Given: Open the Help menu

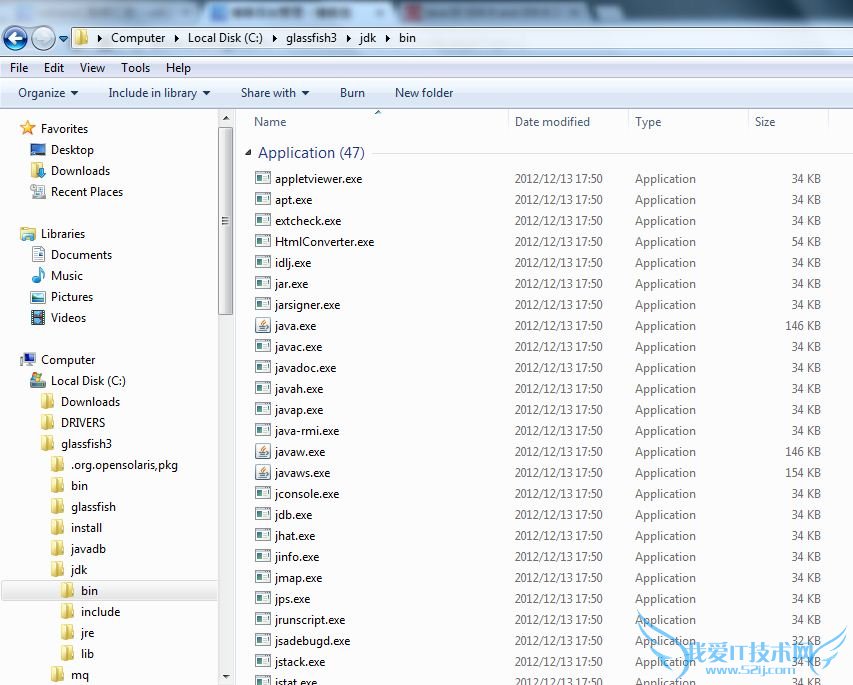Looking at the screenshot, I should coord(178,68).
